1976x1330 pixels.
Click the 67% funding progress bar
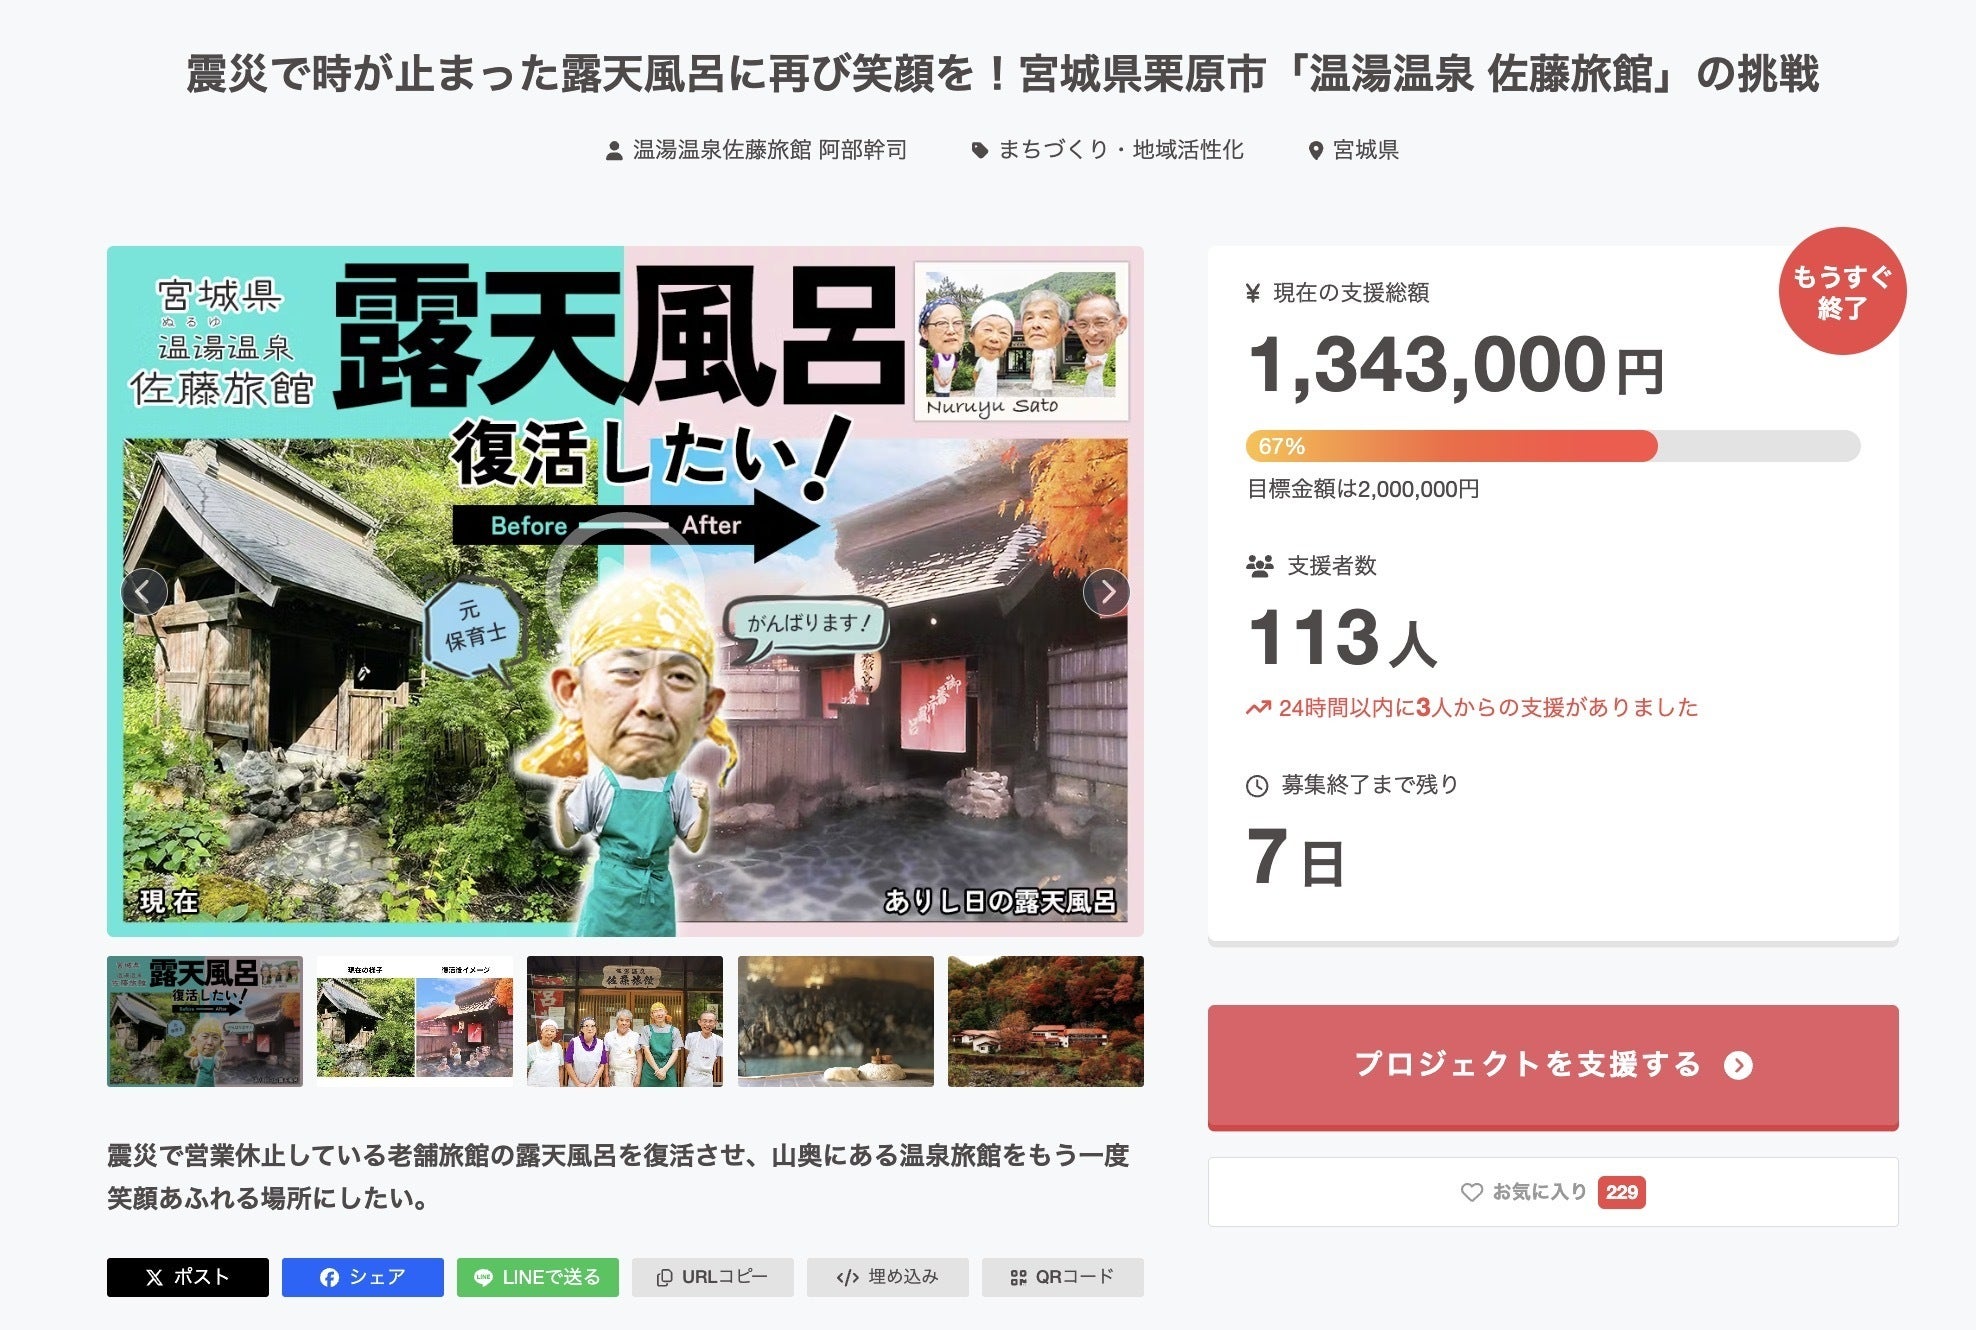pyautogui.click(x=1553, y=446)
